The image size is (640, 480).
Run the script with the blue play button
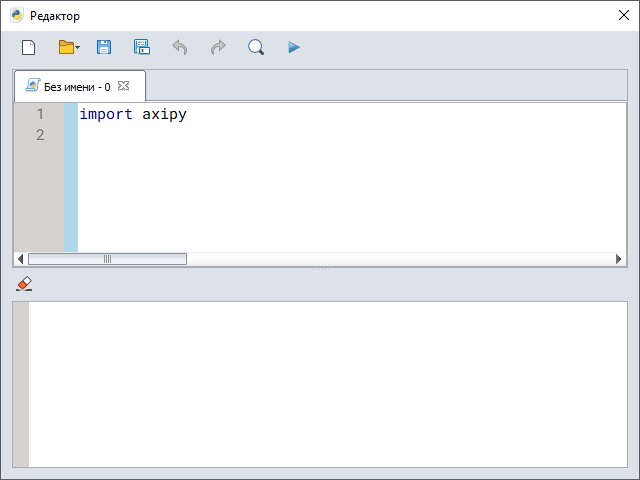(x=294, y=47)
